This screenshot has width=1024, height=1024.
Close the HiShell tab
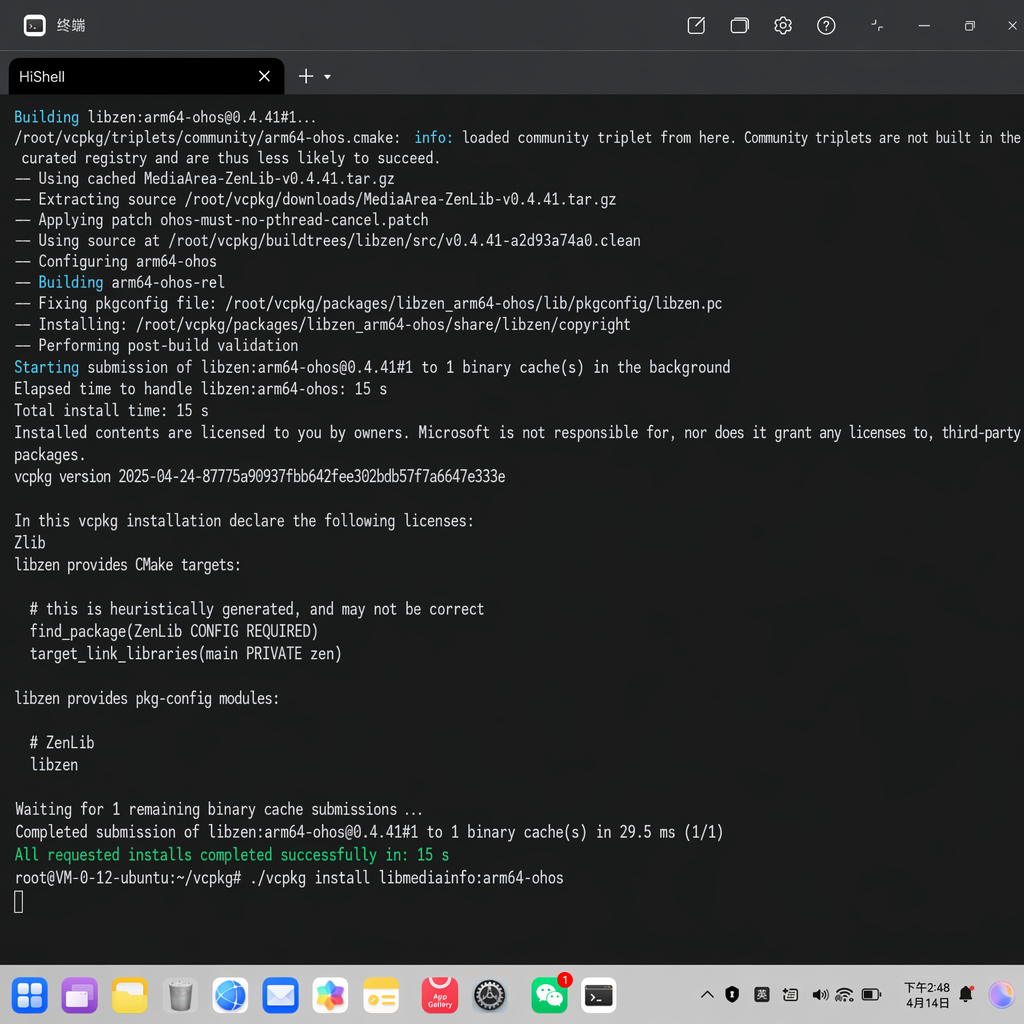264,76
